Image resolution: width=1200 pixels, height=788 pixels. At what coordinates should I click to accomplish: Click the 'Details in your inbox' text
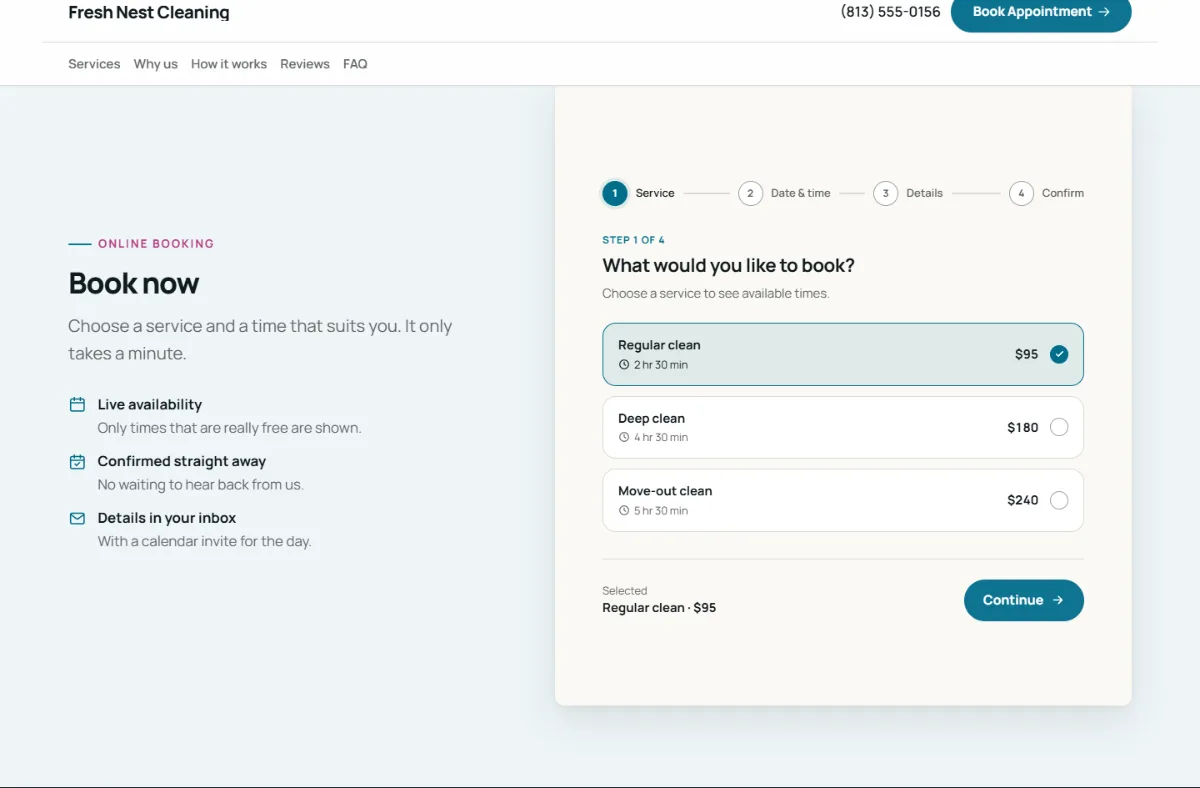point(167,518)
